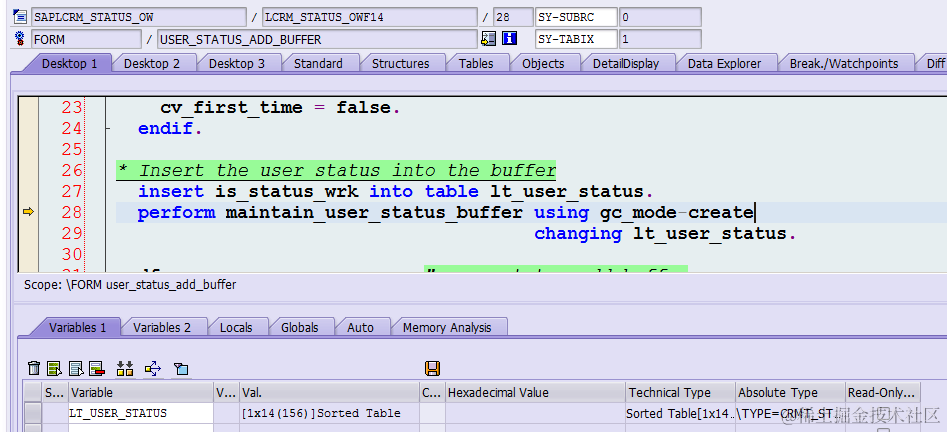Click the navigate-to-source icon left of info icon

(488, 39)
